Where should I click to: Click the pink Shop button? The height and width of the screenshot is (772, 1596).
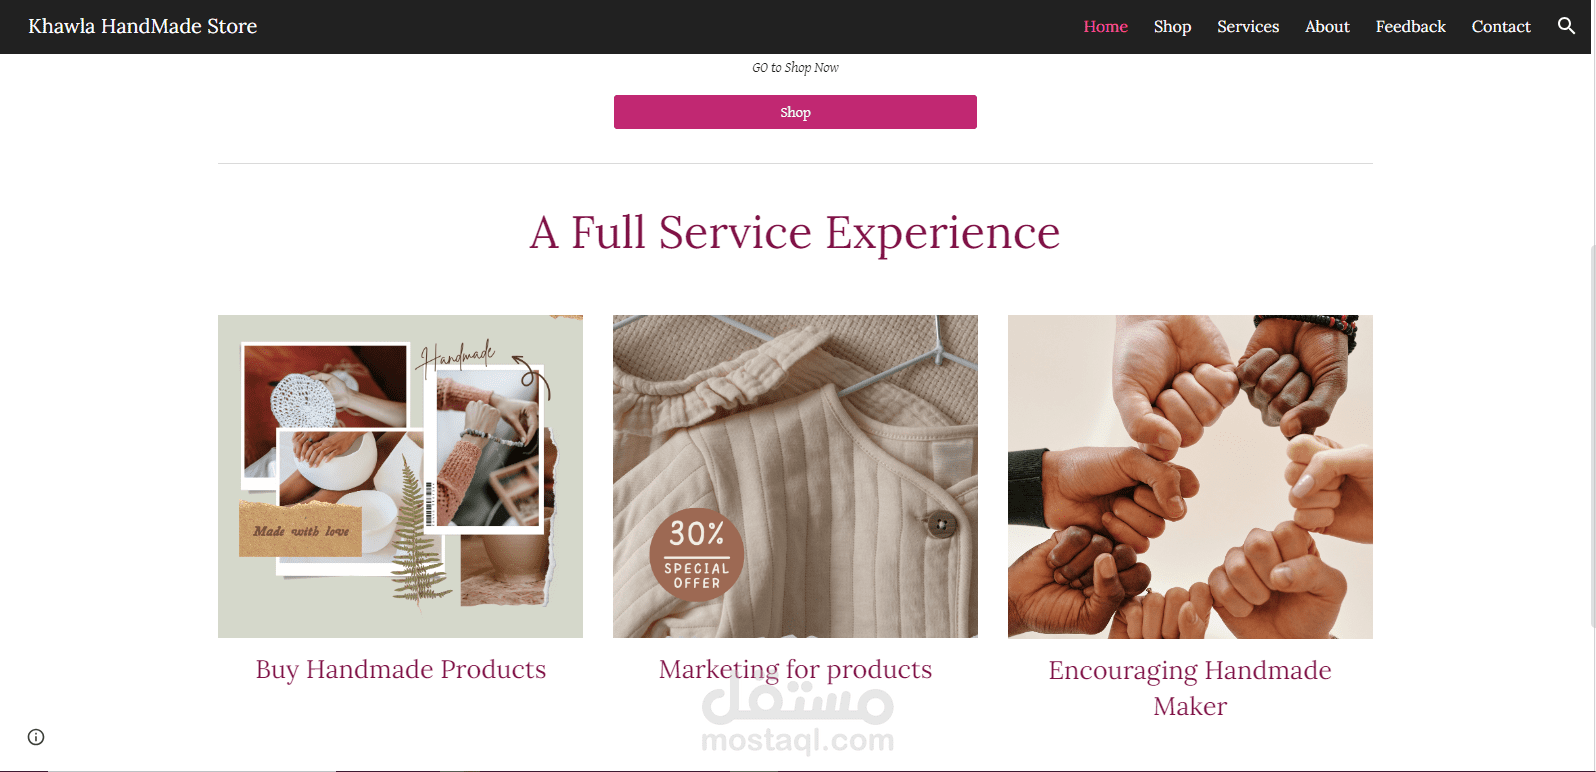pos(795,112)
